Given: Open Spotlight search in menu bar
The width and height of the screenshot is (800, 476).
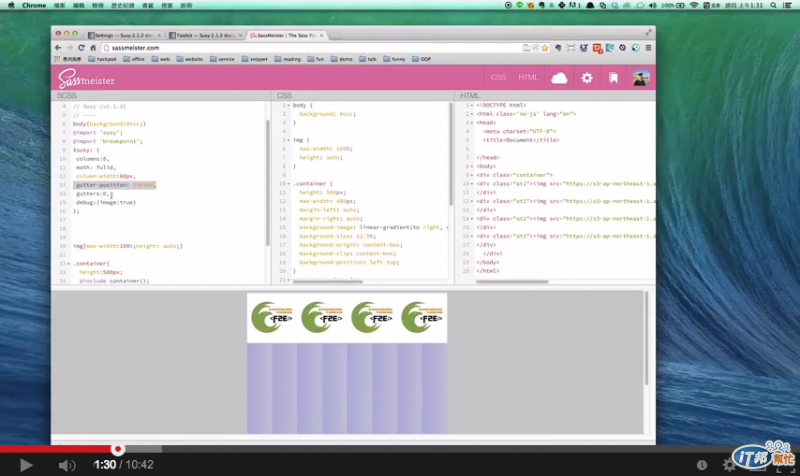Looking at the screenshot, I should [x=774, y=5].
